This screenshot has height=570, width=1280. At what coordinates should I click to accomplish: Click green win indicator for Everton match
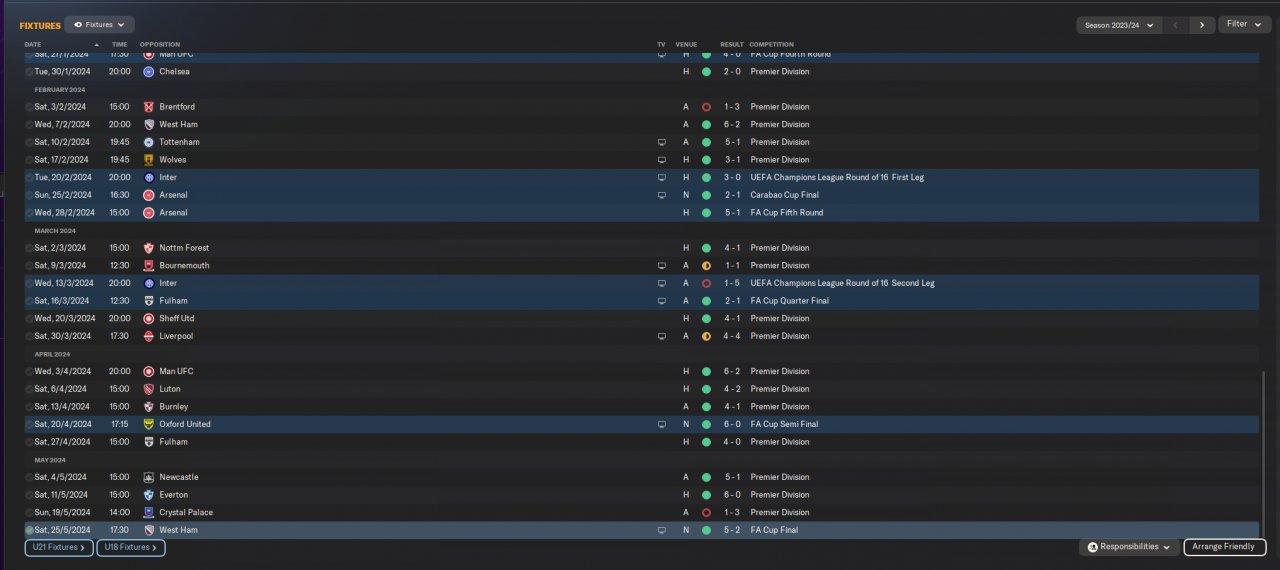(x=706, y=495)
